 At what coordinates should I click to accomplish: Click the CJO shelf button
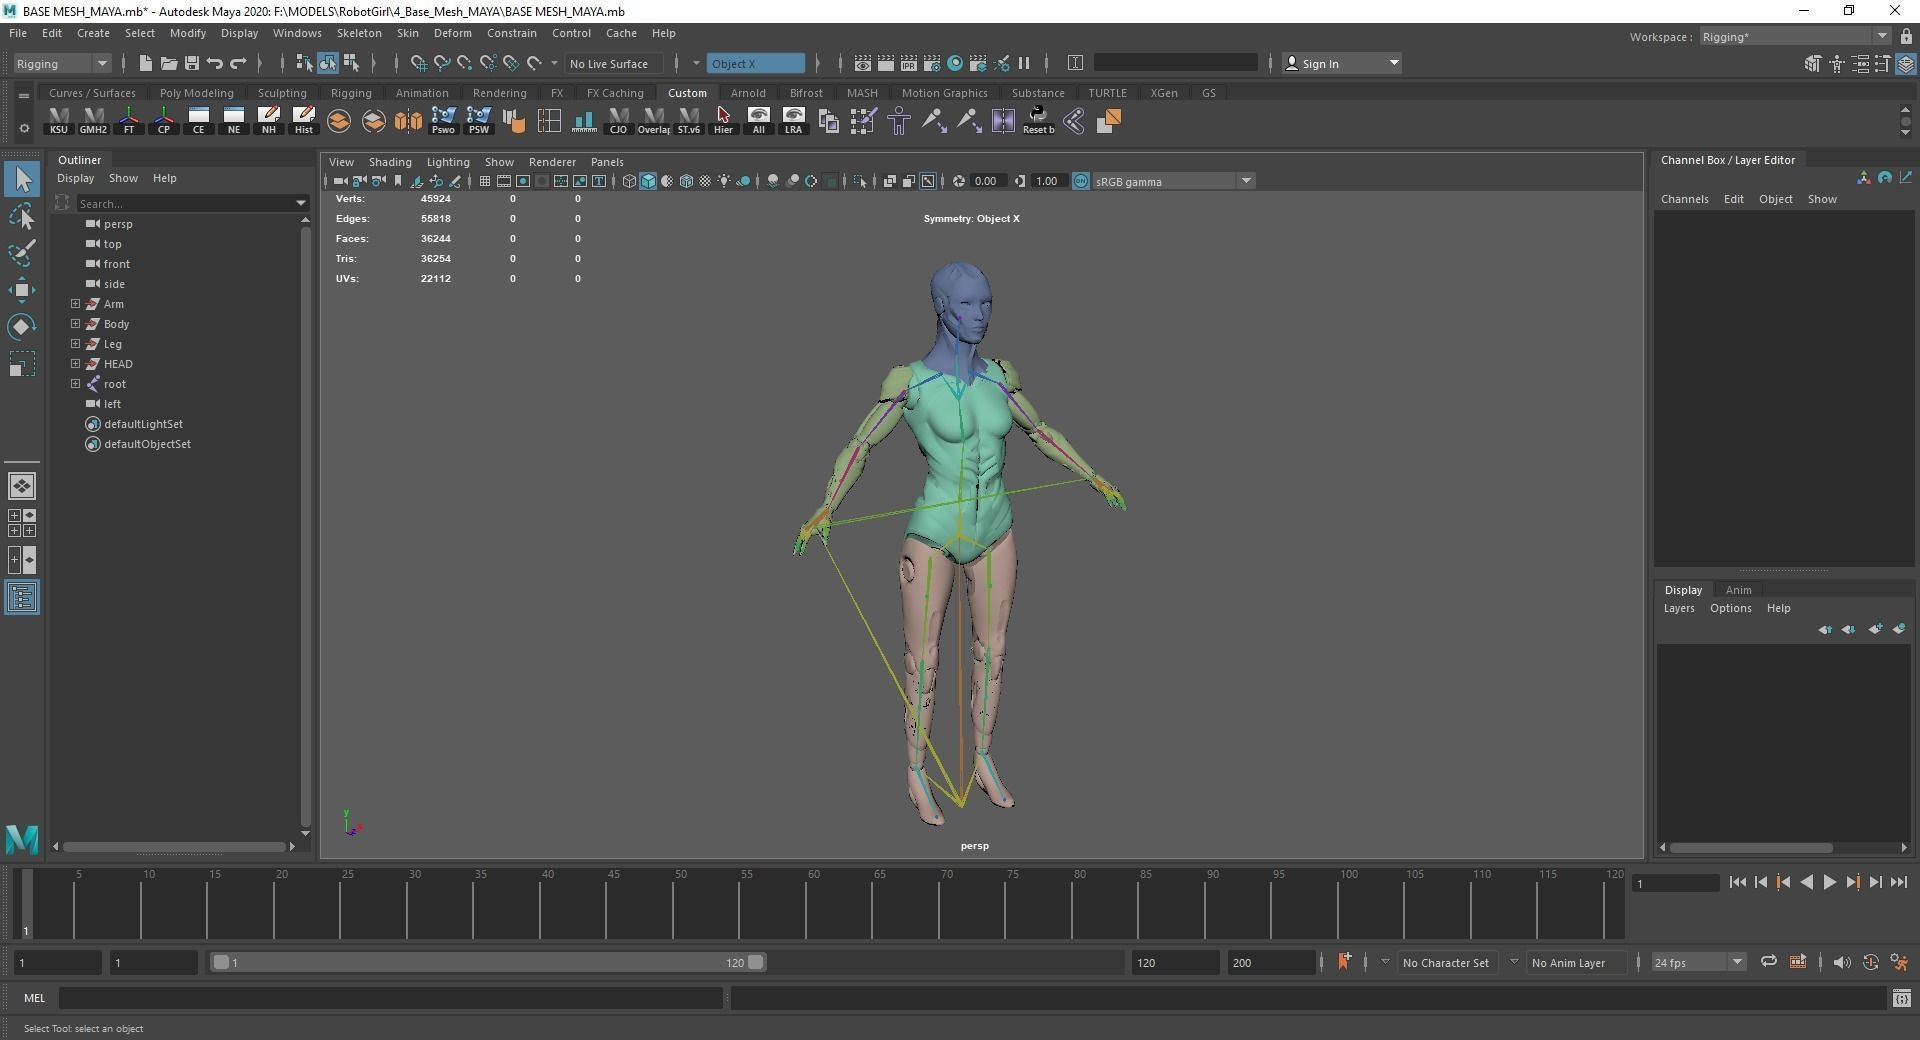[x=619, y=121]
